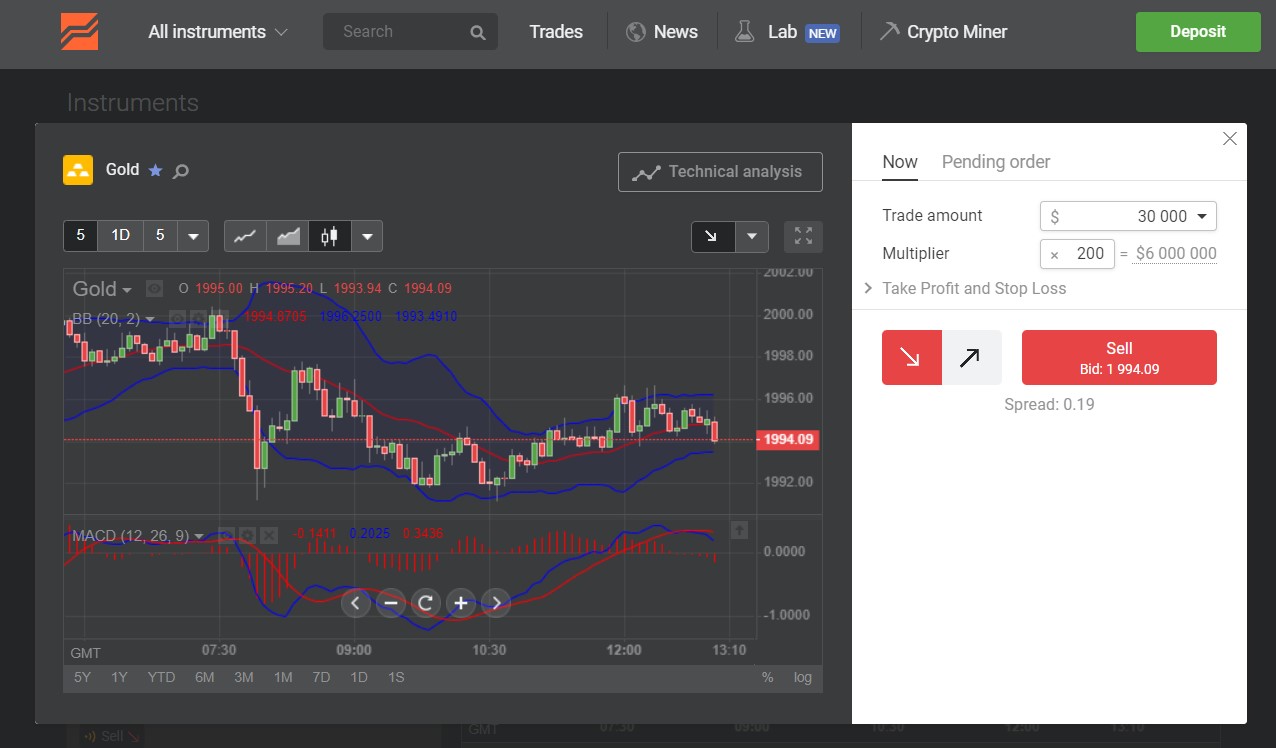Image resolution: width=1276 pixels, height=748 pixels.
Task: Click the green Deposit button
Action: [x=1197, y=31]
